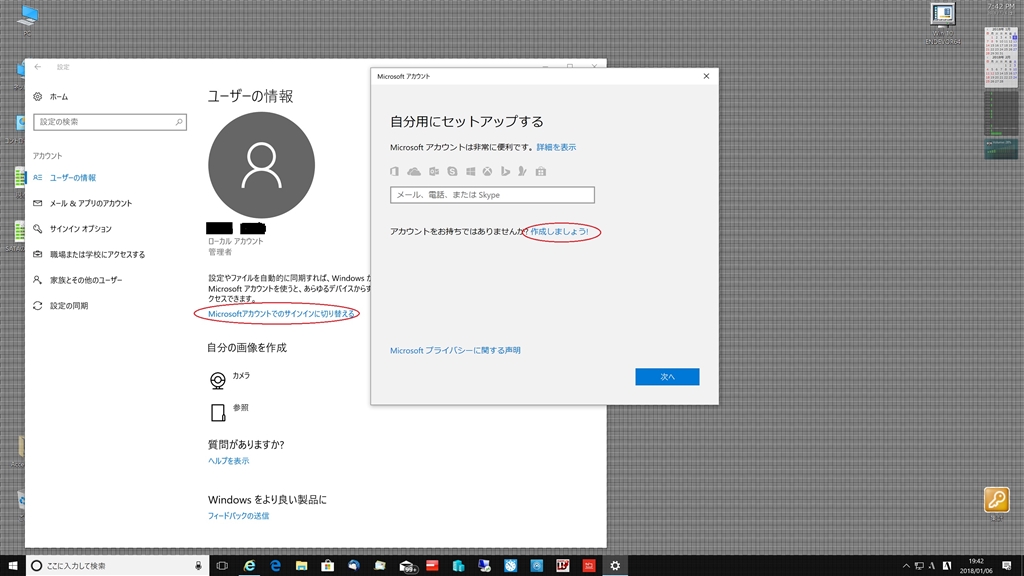Click the Bing icon in the dialog
The width and height of the screenshot is (1024, 576).
505,171
